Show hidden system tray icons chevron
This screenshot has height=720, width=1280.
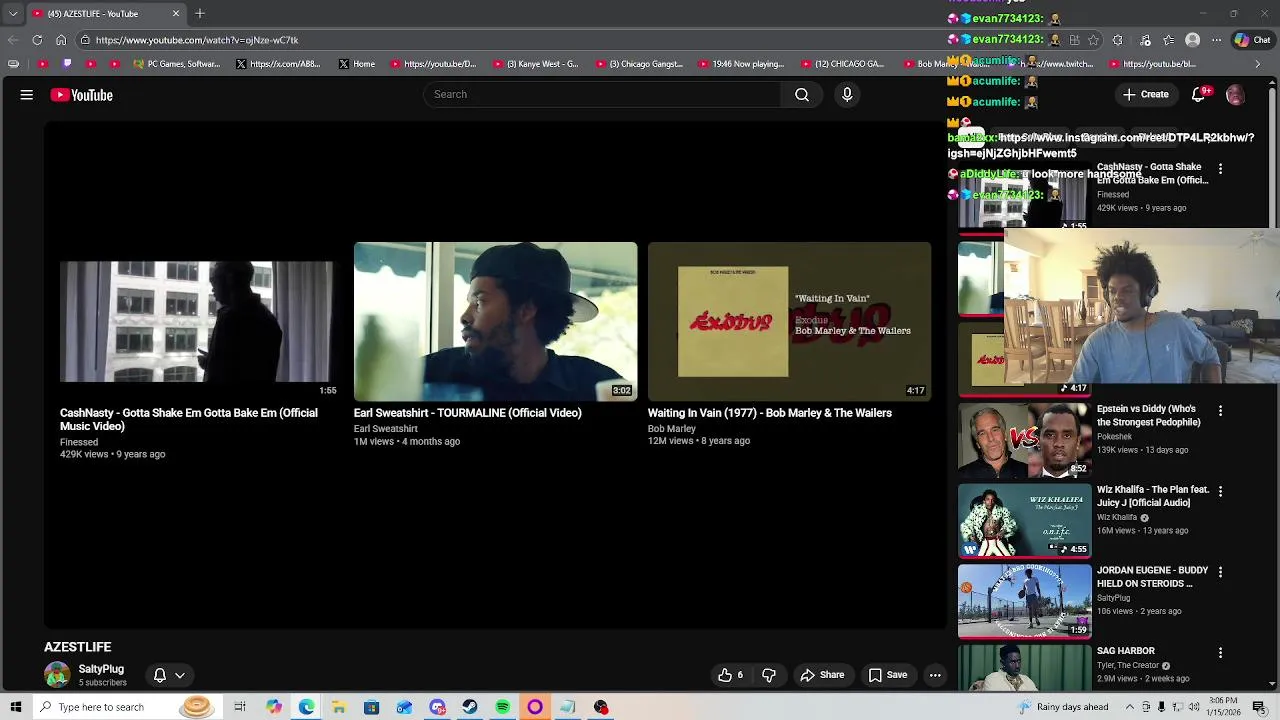1129,707
